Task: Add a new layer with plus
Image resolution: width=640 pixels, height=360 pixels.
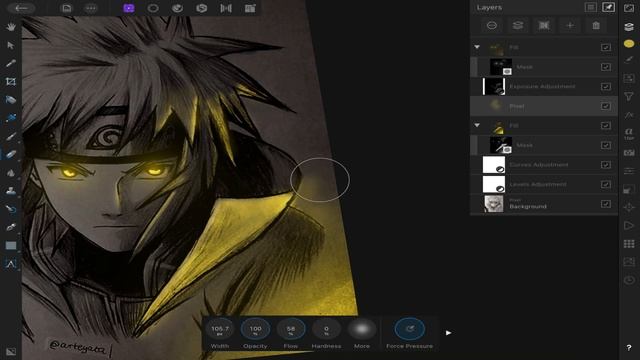Action: point(570,26)
